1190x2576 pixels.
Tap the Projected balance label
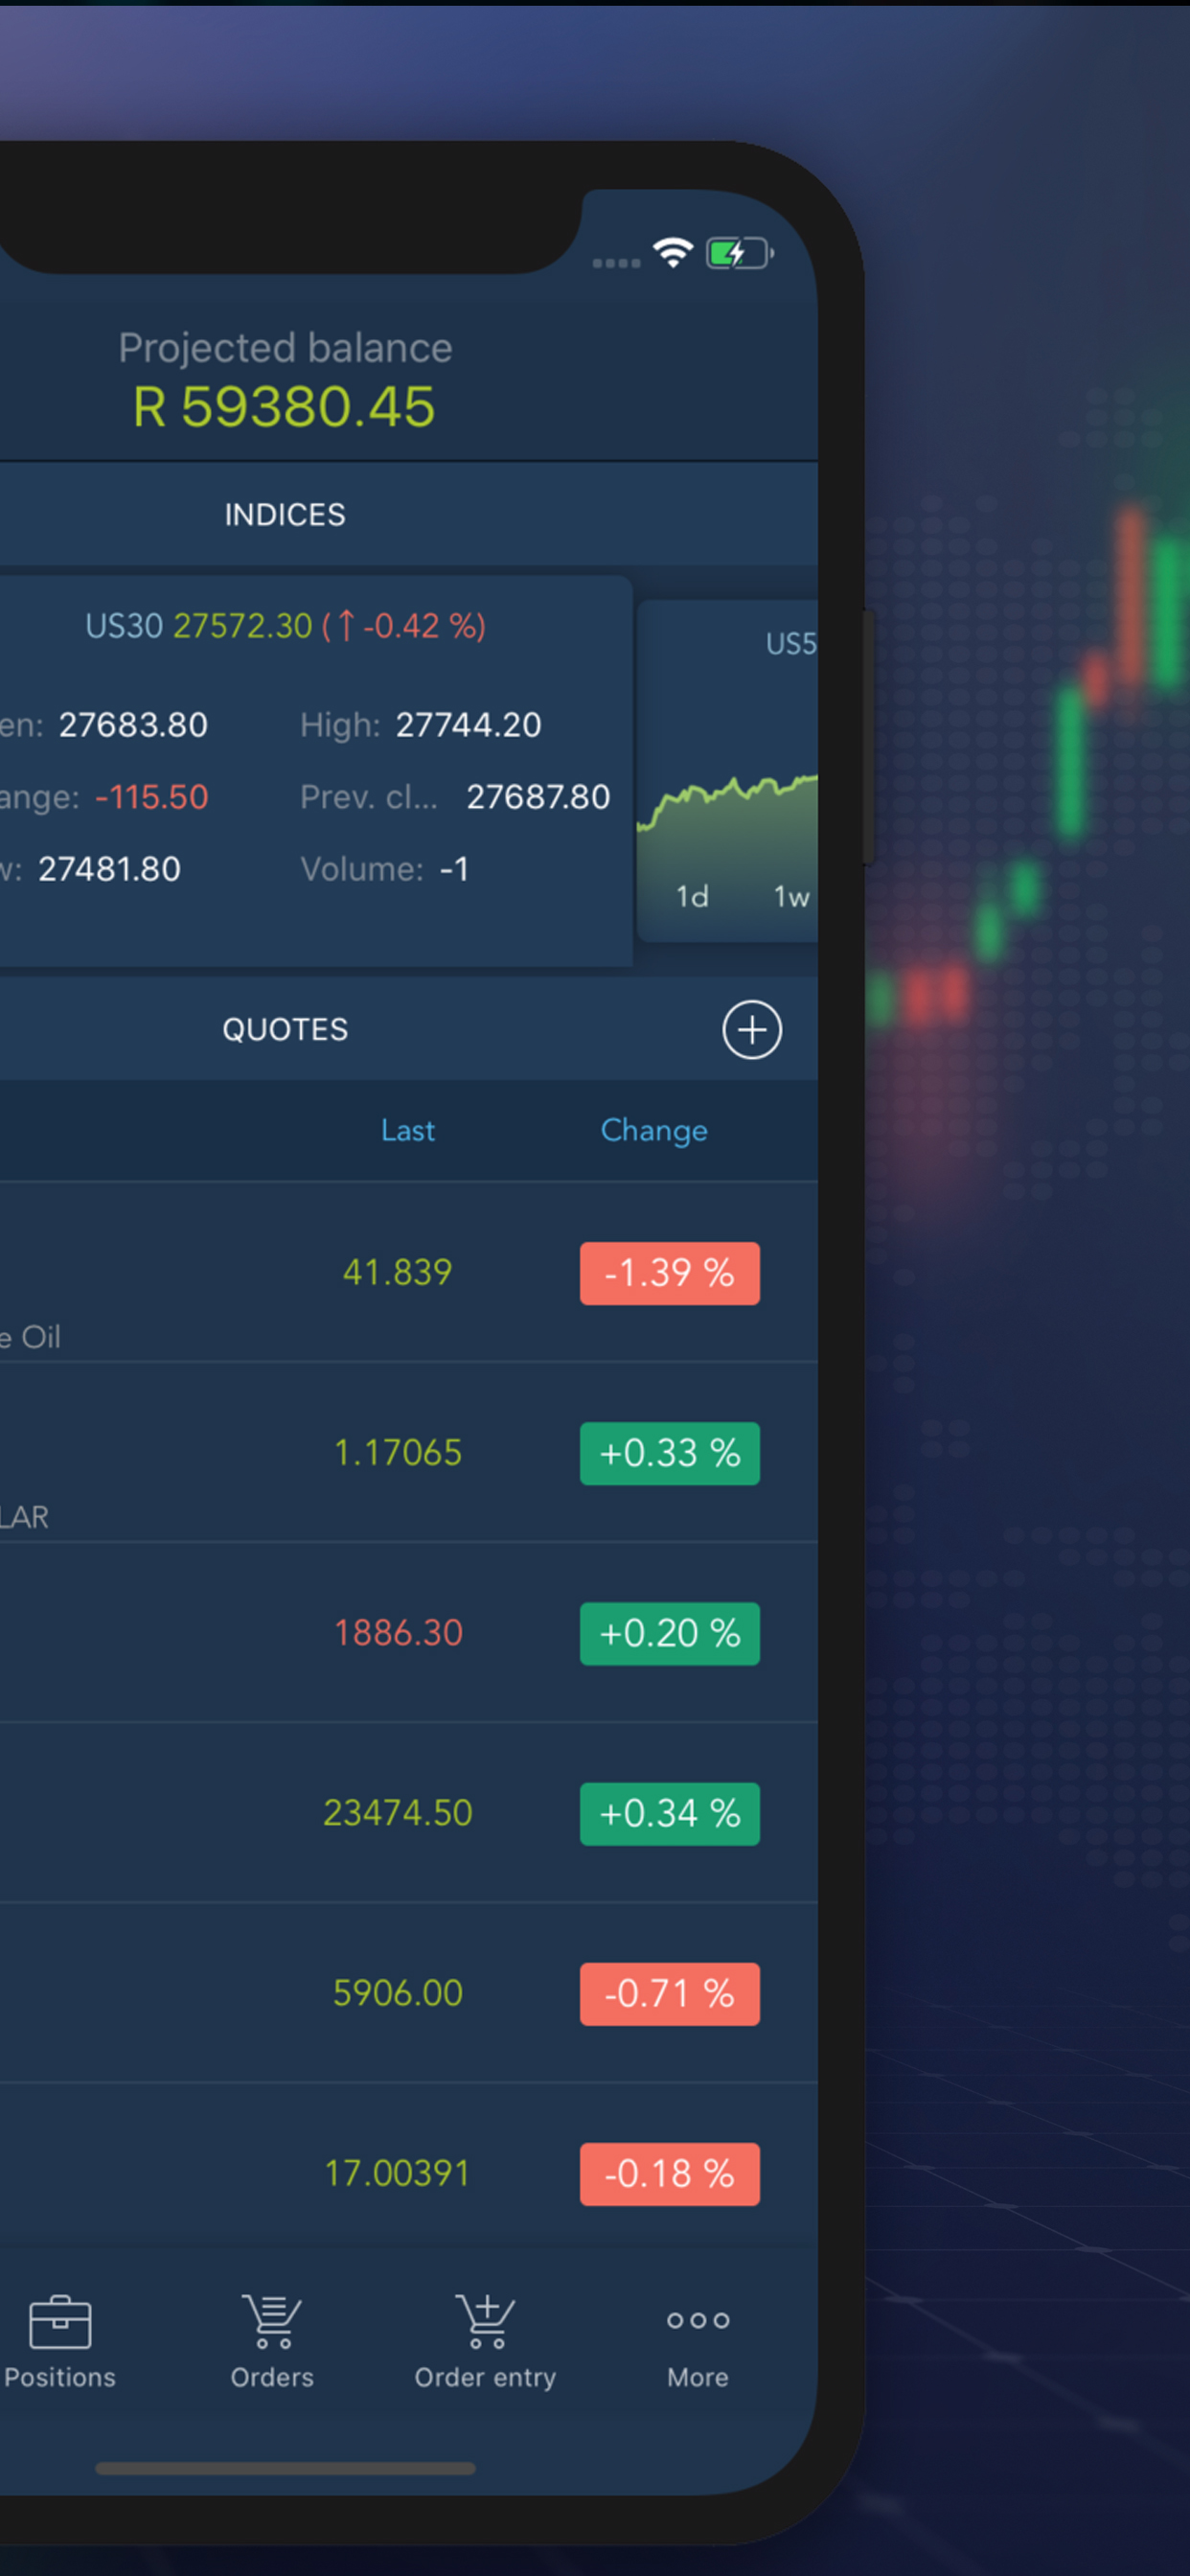pos(285,348)
